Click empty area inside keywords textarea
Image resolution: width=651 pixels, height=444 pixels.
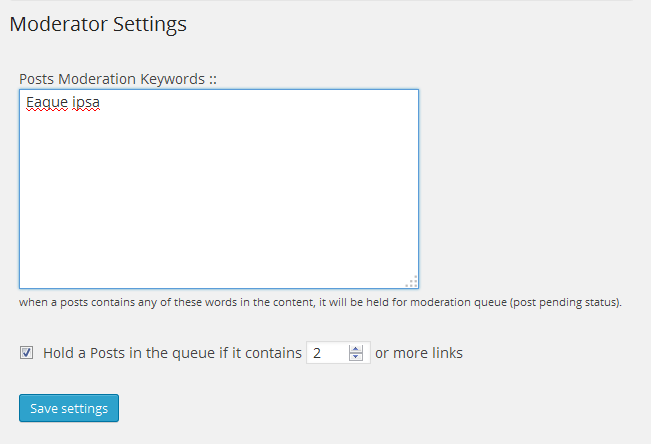[x=219, y=199]
